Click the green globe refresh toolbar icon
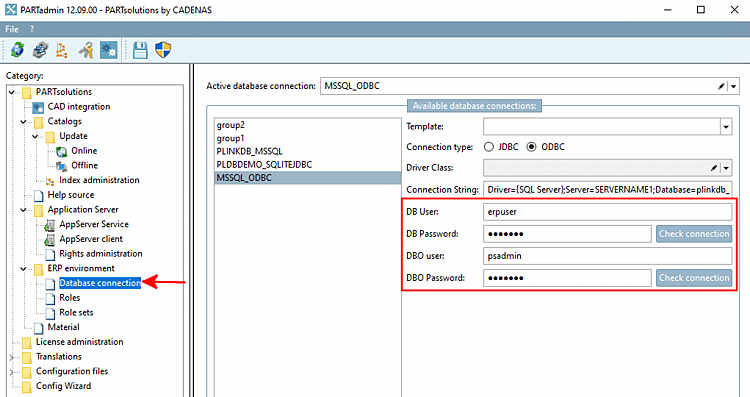 (17, 50)
